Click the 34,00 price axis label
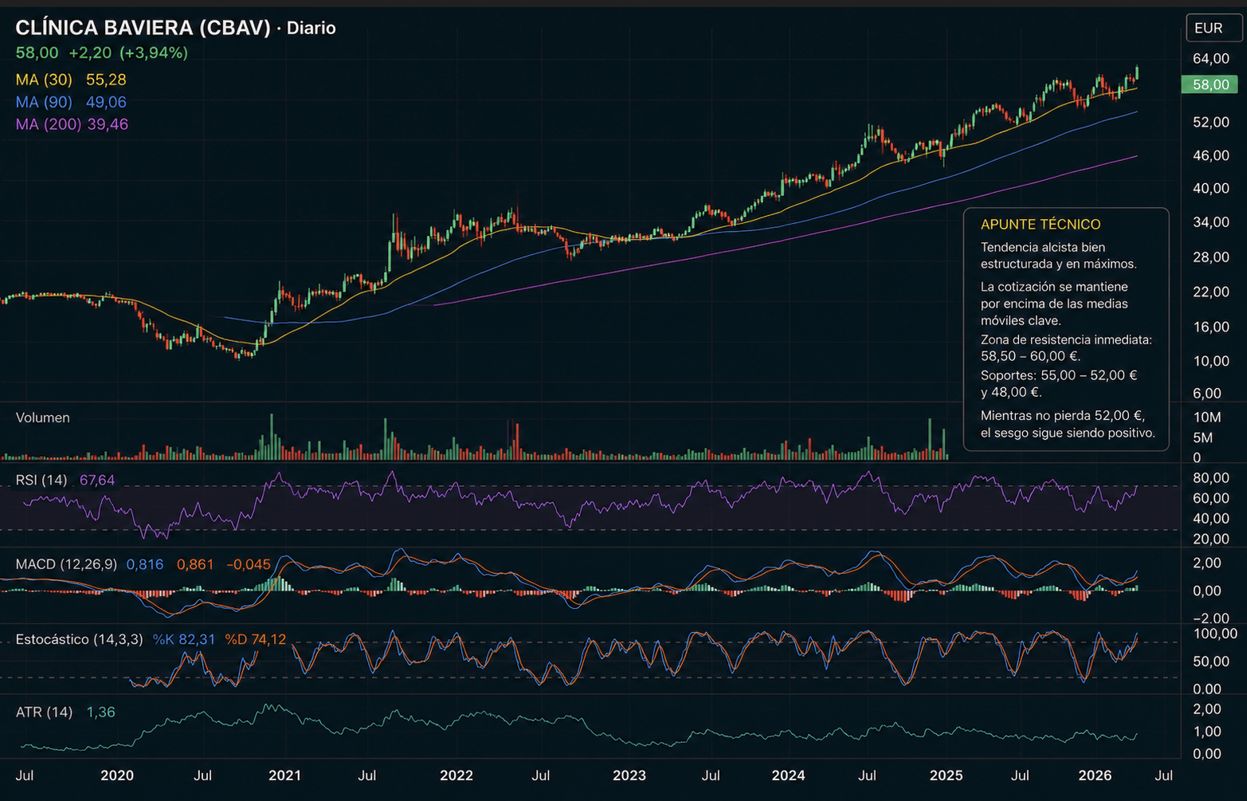The image size is (1247, 801). [1211, 222]
